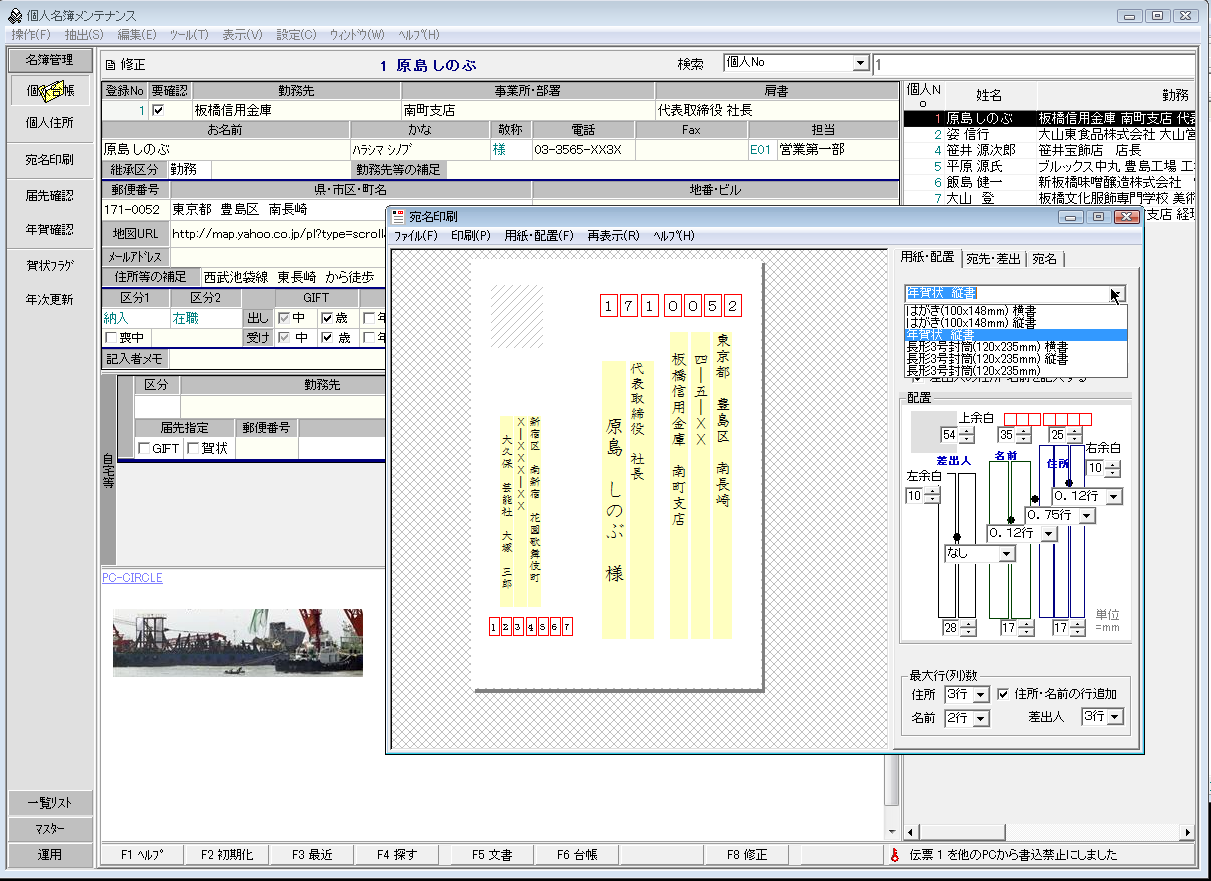Click the red key icon in the status bar
Image resolution: width=1211 pixels, height=881 pixels.
click(895, 855)
